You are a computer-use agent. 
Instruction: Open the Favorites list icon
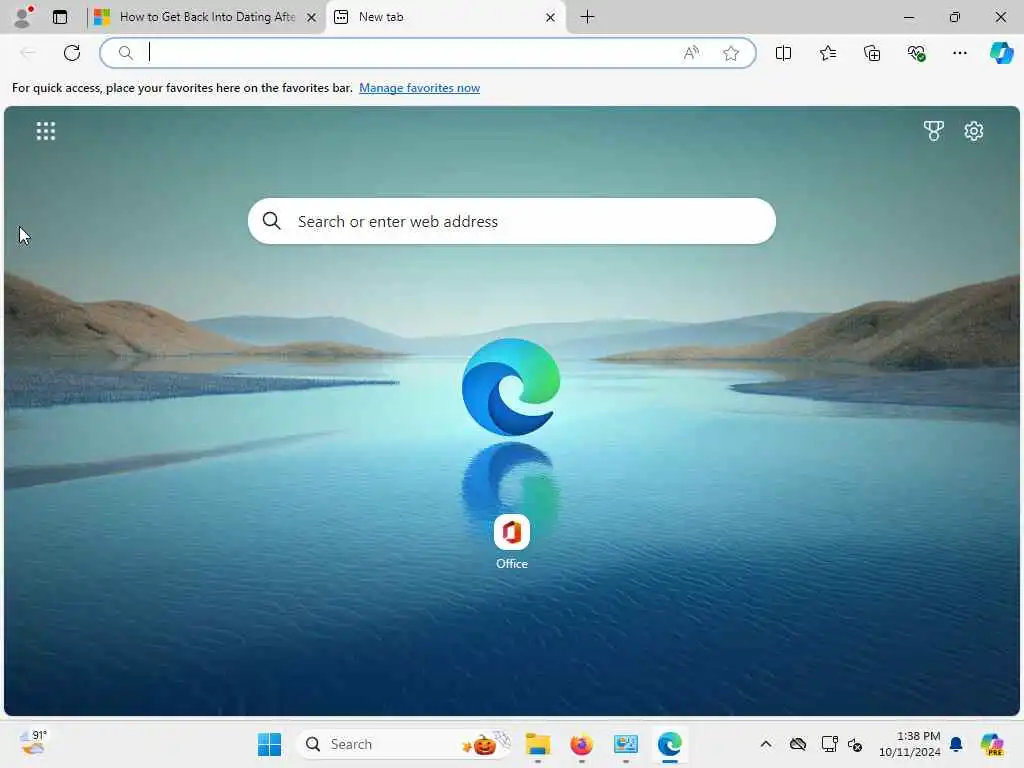click(827, 53)
